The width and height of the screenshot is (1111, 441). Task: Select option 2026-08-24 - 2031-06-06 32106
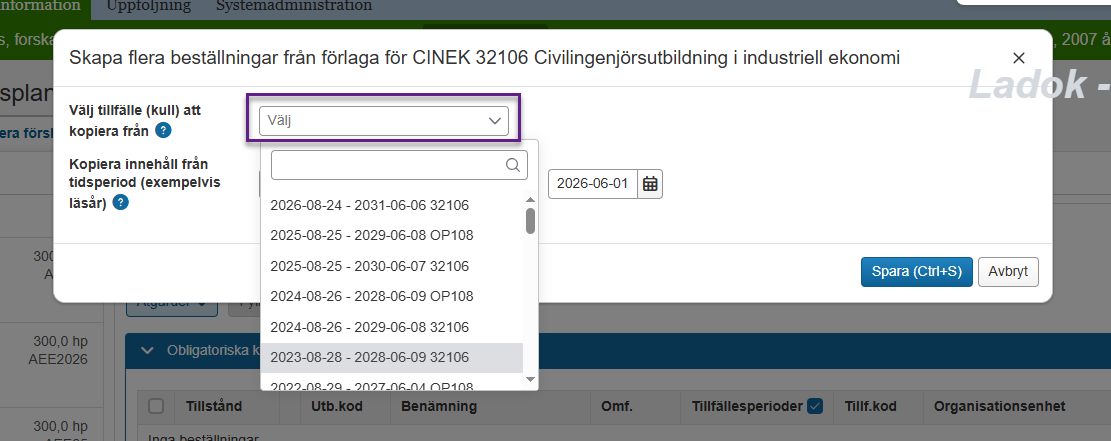[369, 205]
